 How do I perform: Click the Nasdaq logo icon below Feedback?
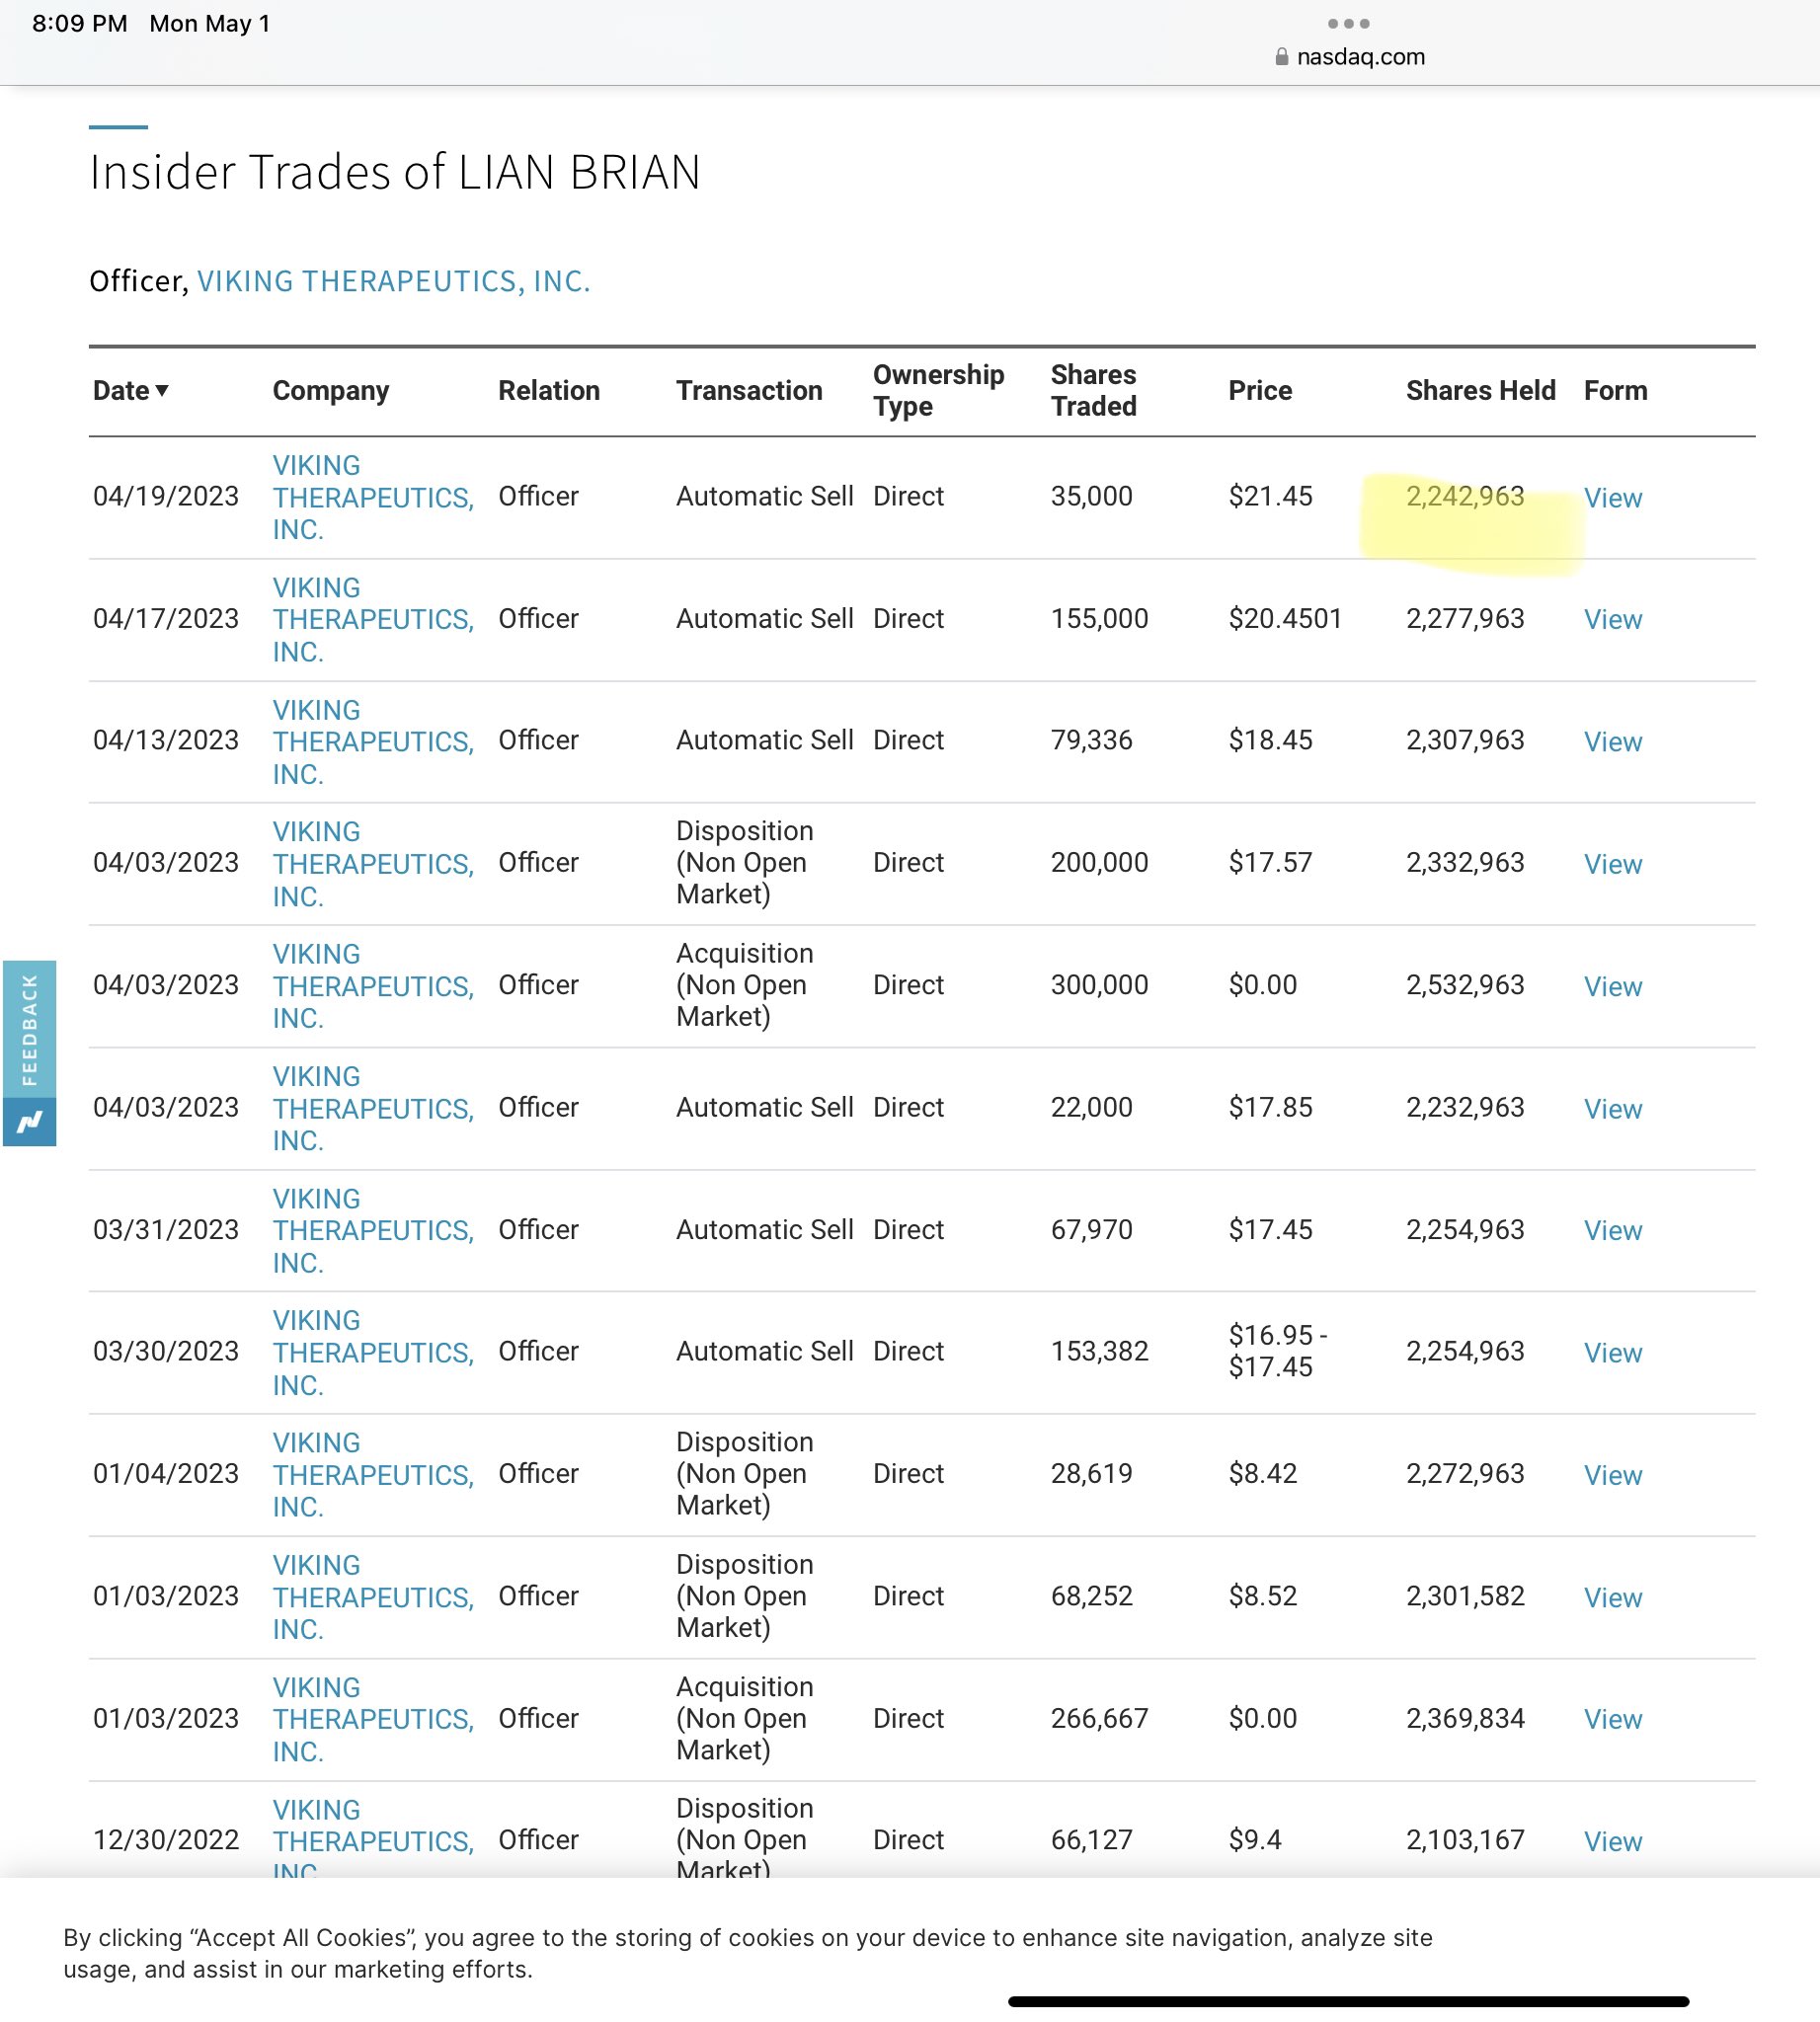tap(29, 1122)
